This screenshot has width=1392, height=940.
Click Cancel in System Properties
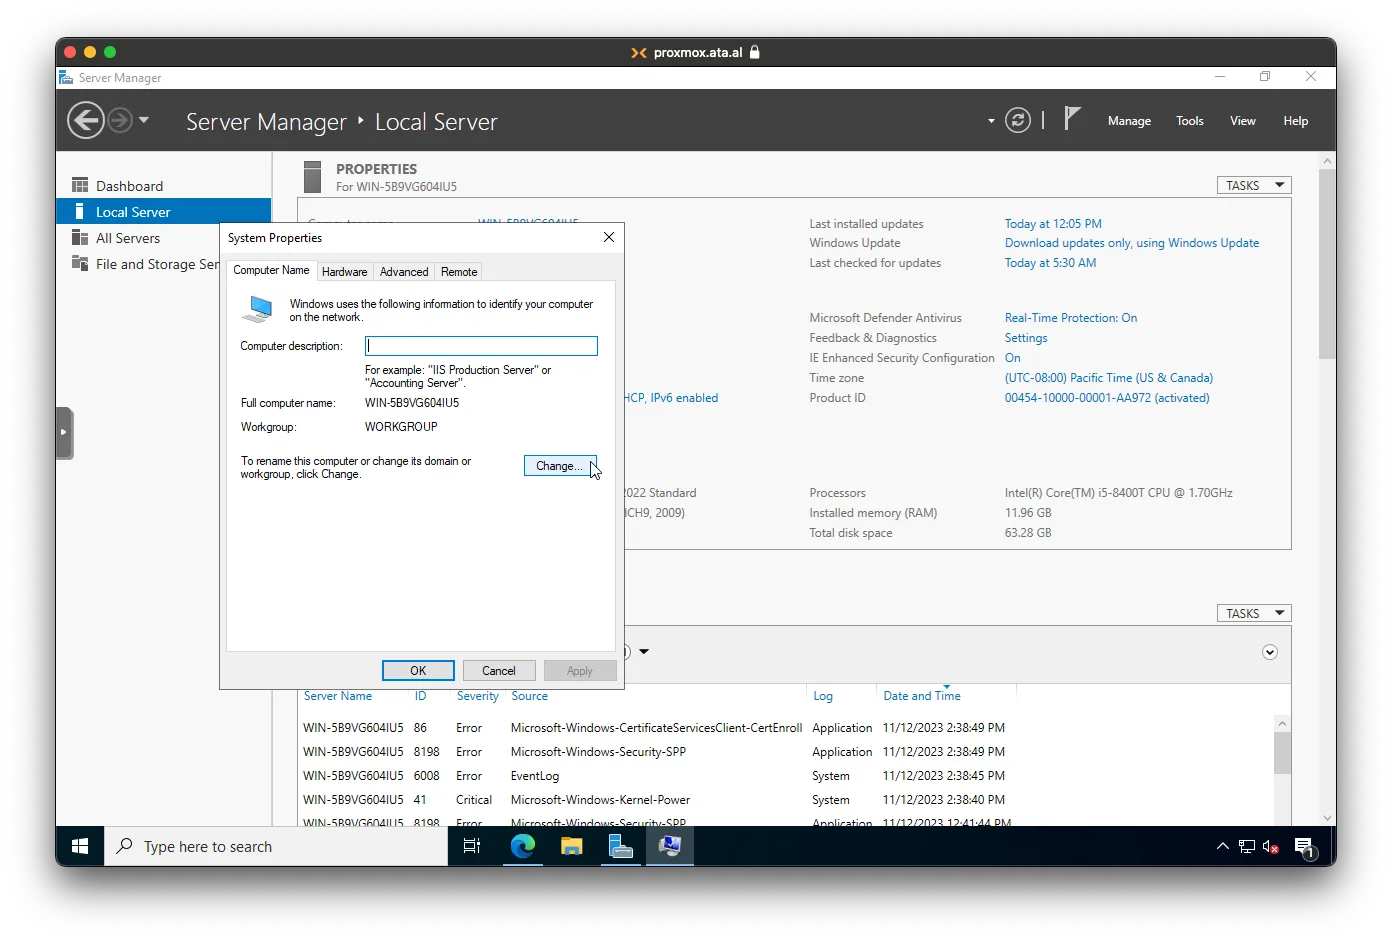(499, 671)
